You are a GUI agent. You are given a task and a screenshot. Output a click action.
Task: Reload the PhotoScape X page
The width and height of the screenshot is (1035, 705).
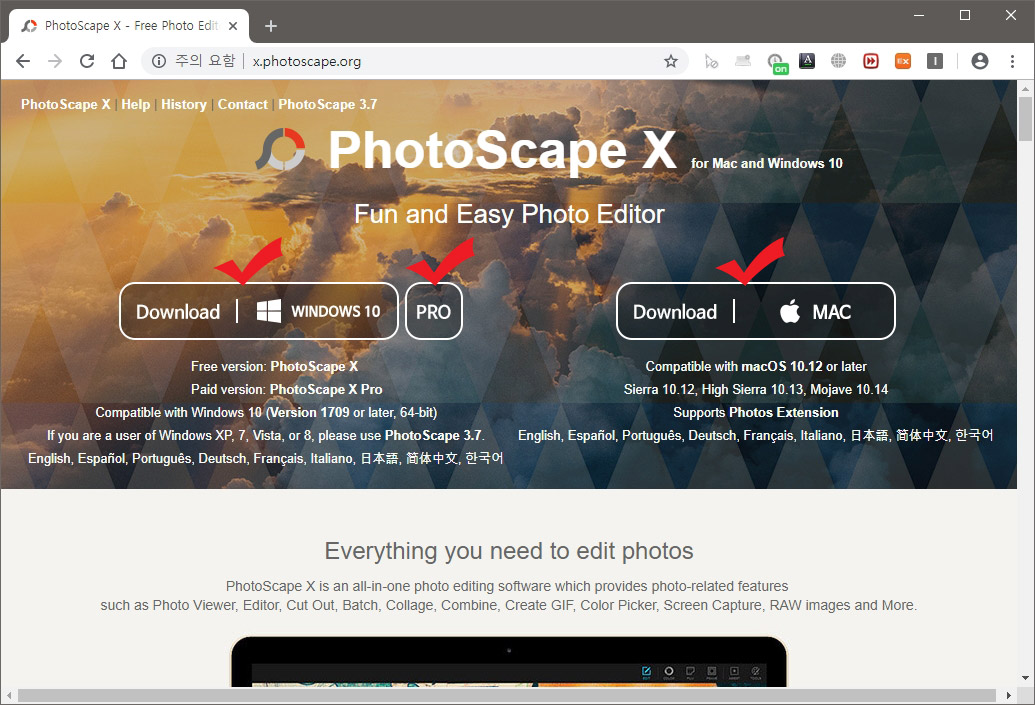tap(87, 61)
